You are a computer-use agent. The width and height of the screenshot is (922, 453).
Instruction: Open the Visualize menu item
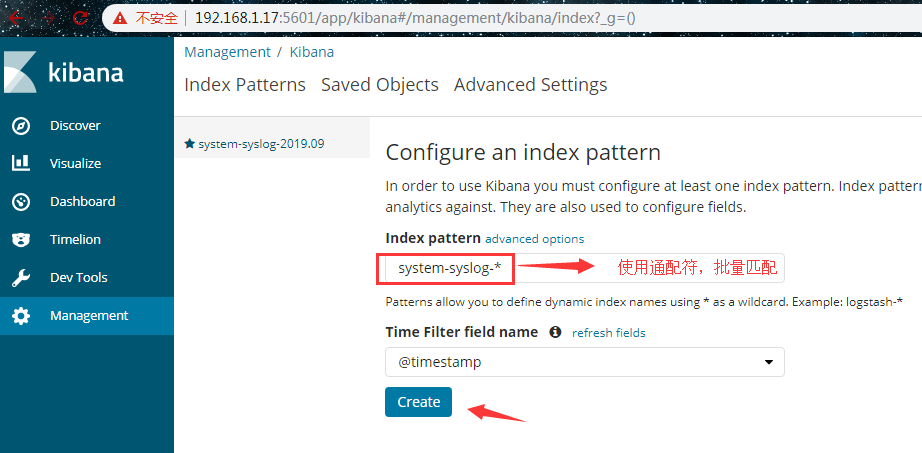(x=87, y=164)
